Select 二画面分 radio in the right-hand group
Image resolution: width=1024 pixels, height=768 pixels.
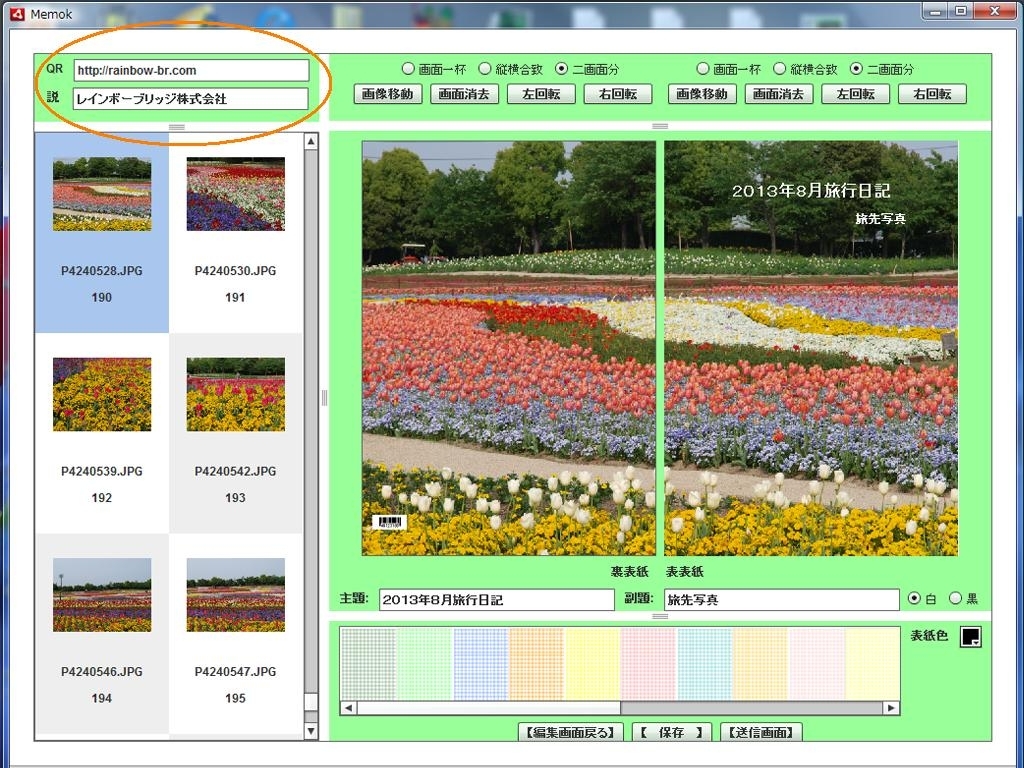(x=856, y=69)
